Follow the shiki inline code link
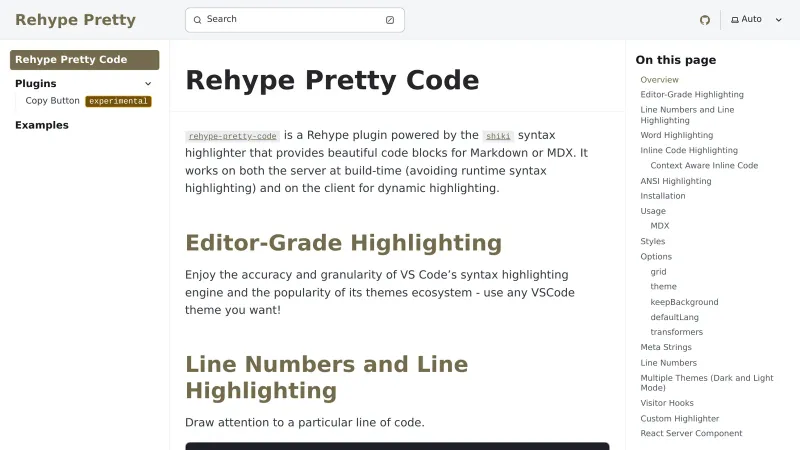Screen dimensions: 800x450 tap(497, 136)
